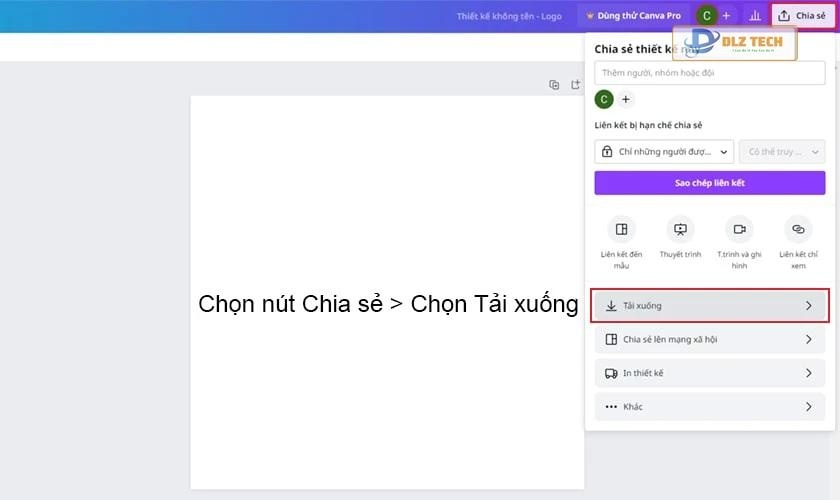Viewport: 840px width, 500px height.
Task: Select Liên kết chỉ xem icon
Action: 798,230
